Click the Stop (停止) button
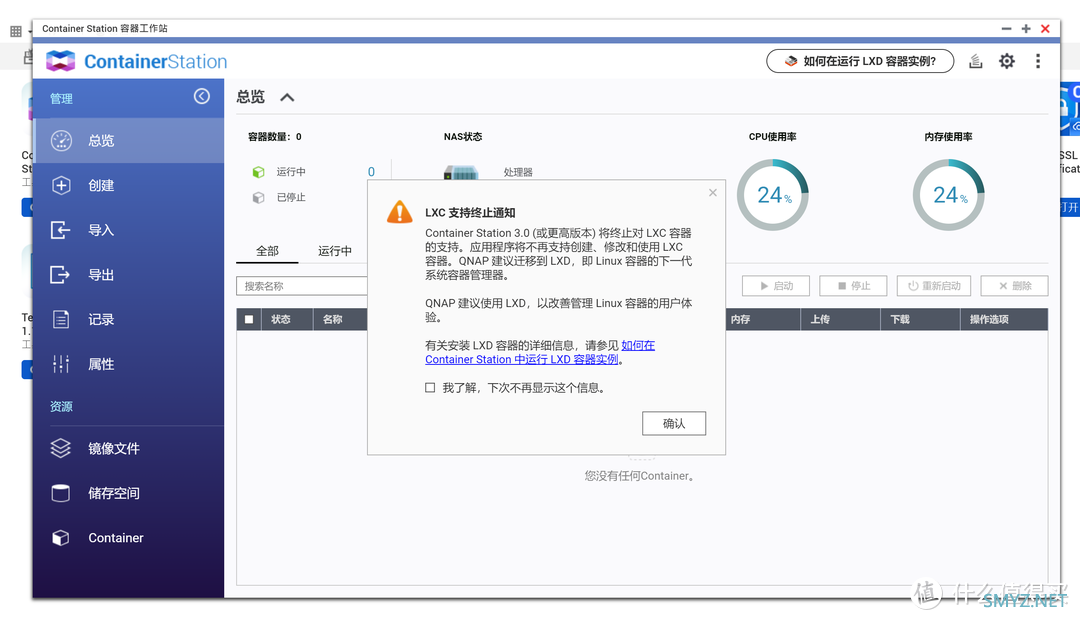Viewport: 1080px width, 620px height. (853, 286)
